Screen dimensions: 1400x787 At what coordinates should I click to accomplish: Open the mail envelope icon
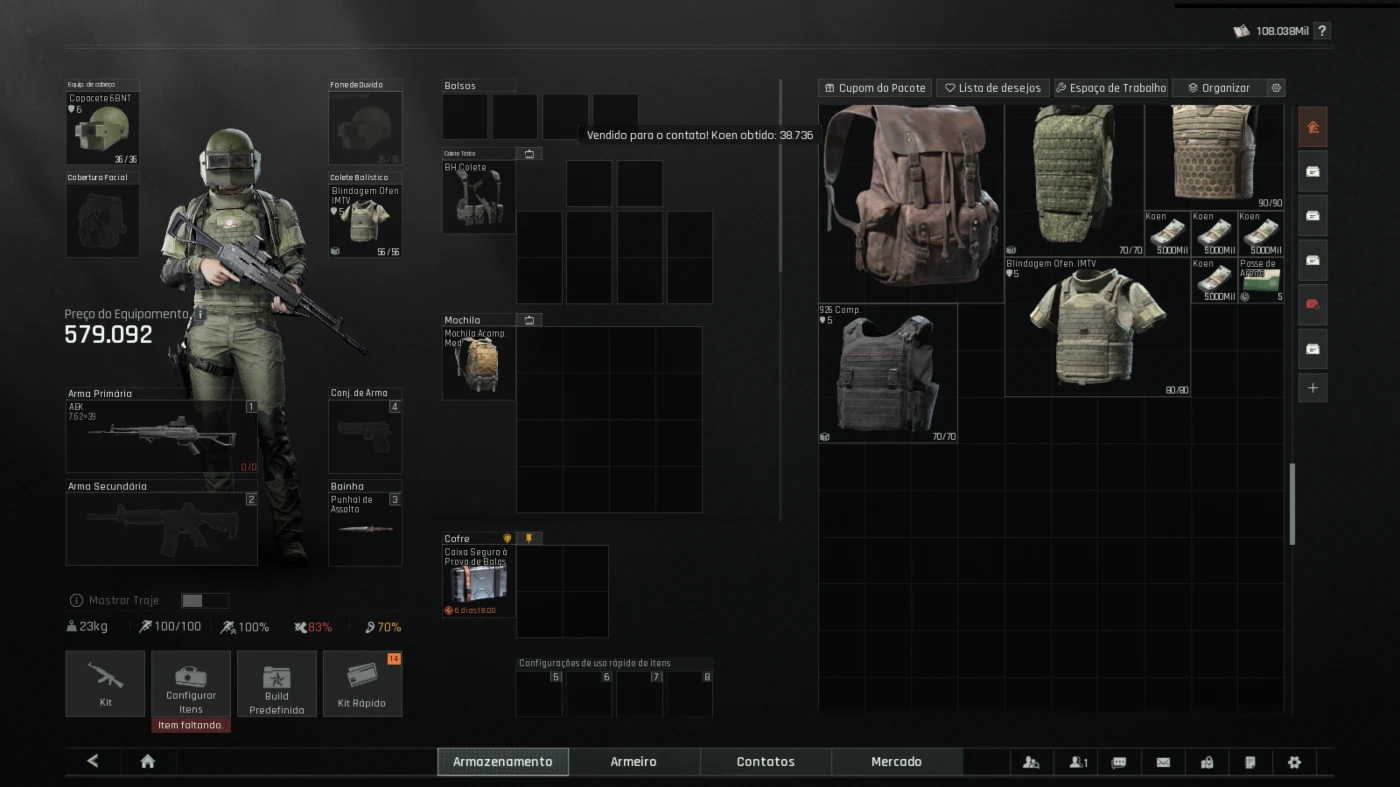click(1163, 762)
